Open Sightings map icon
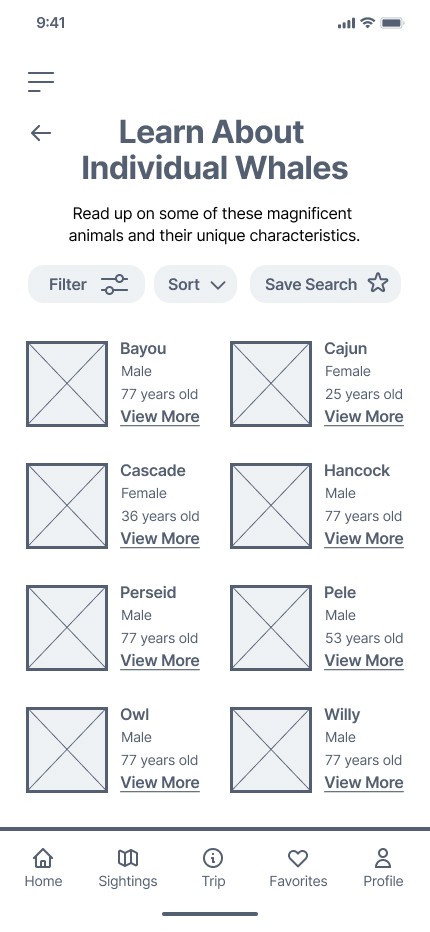Screen dimensions: 430x932 click(128, 858)
